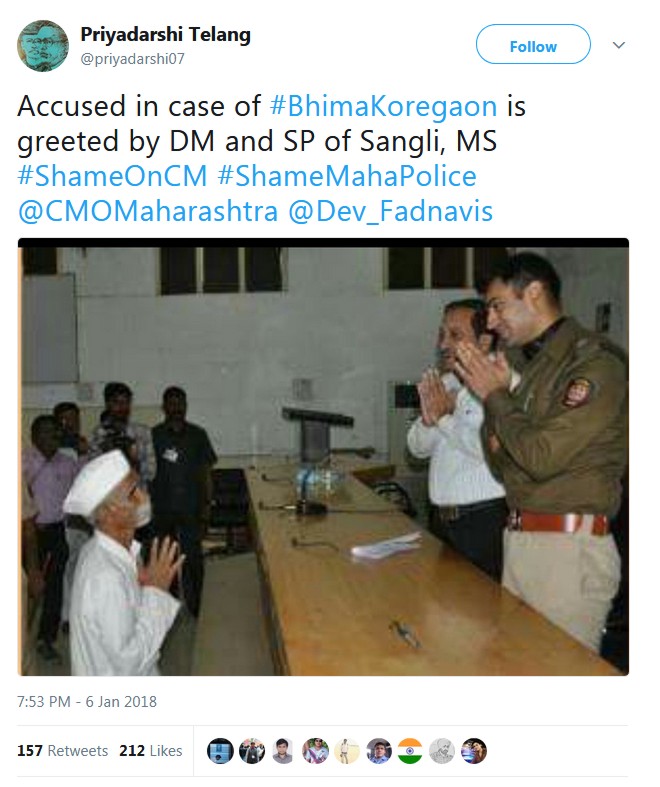Expand the tweet options chevron menu
The height and width of the screenshot is (787, 660).
(x=619, y=45)
